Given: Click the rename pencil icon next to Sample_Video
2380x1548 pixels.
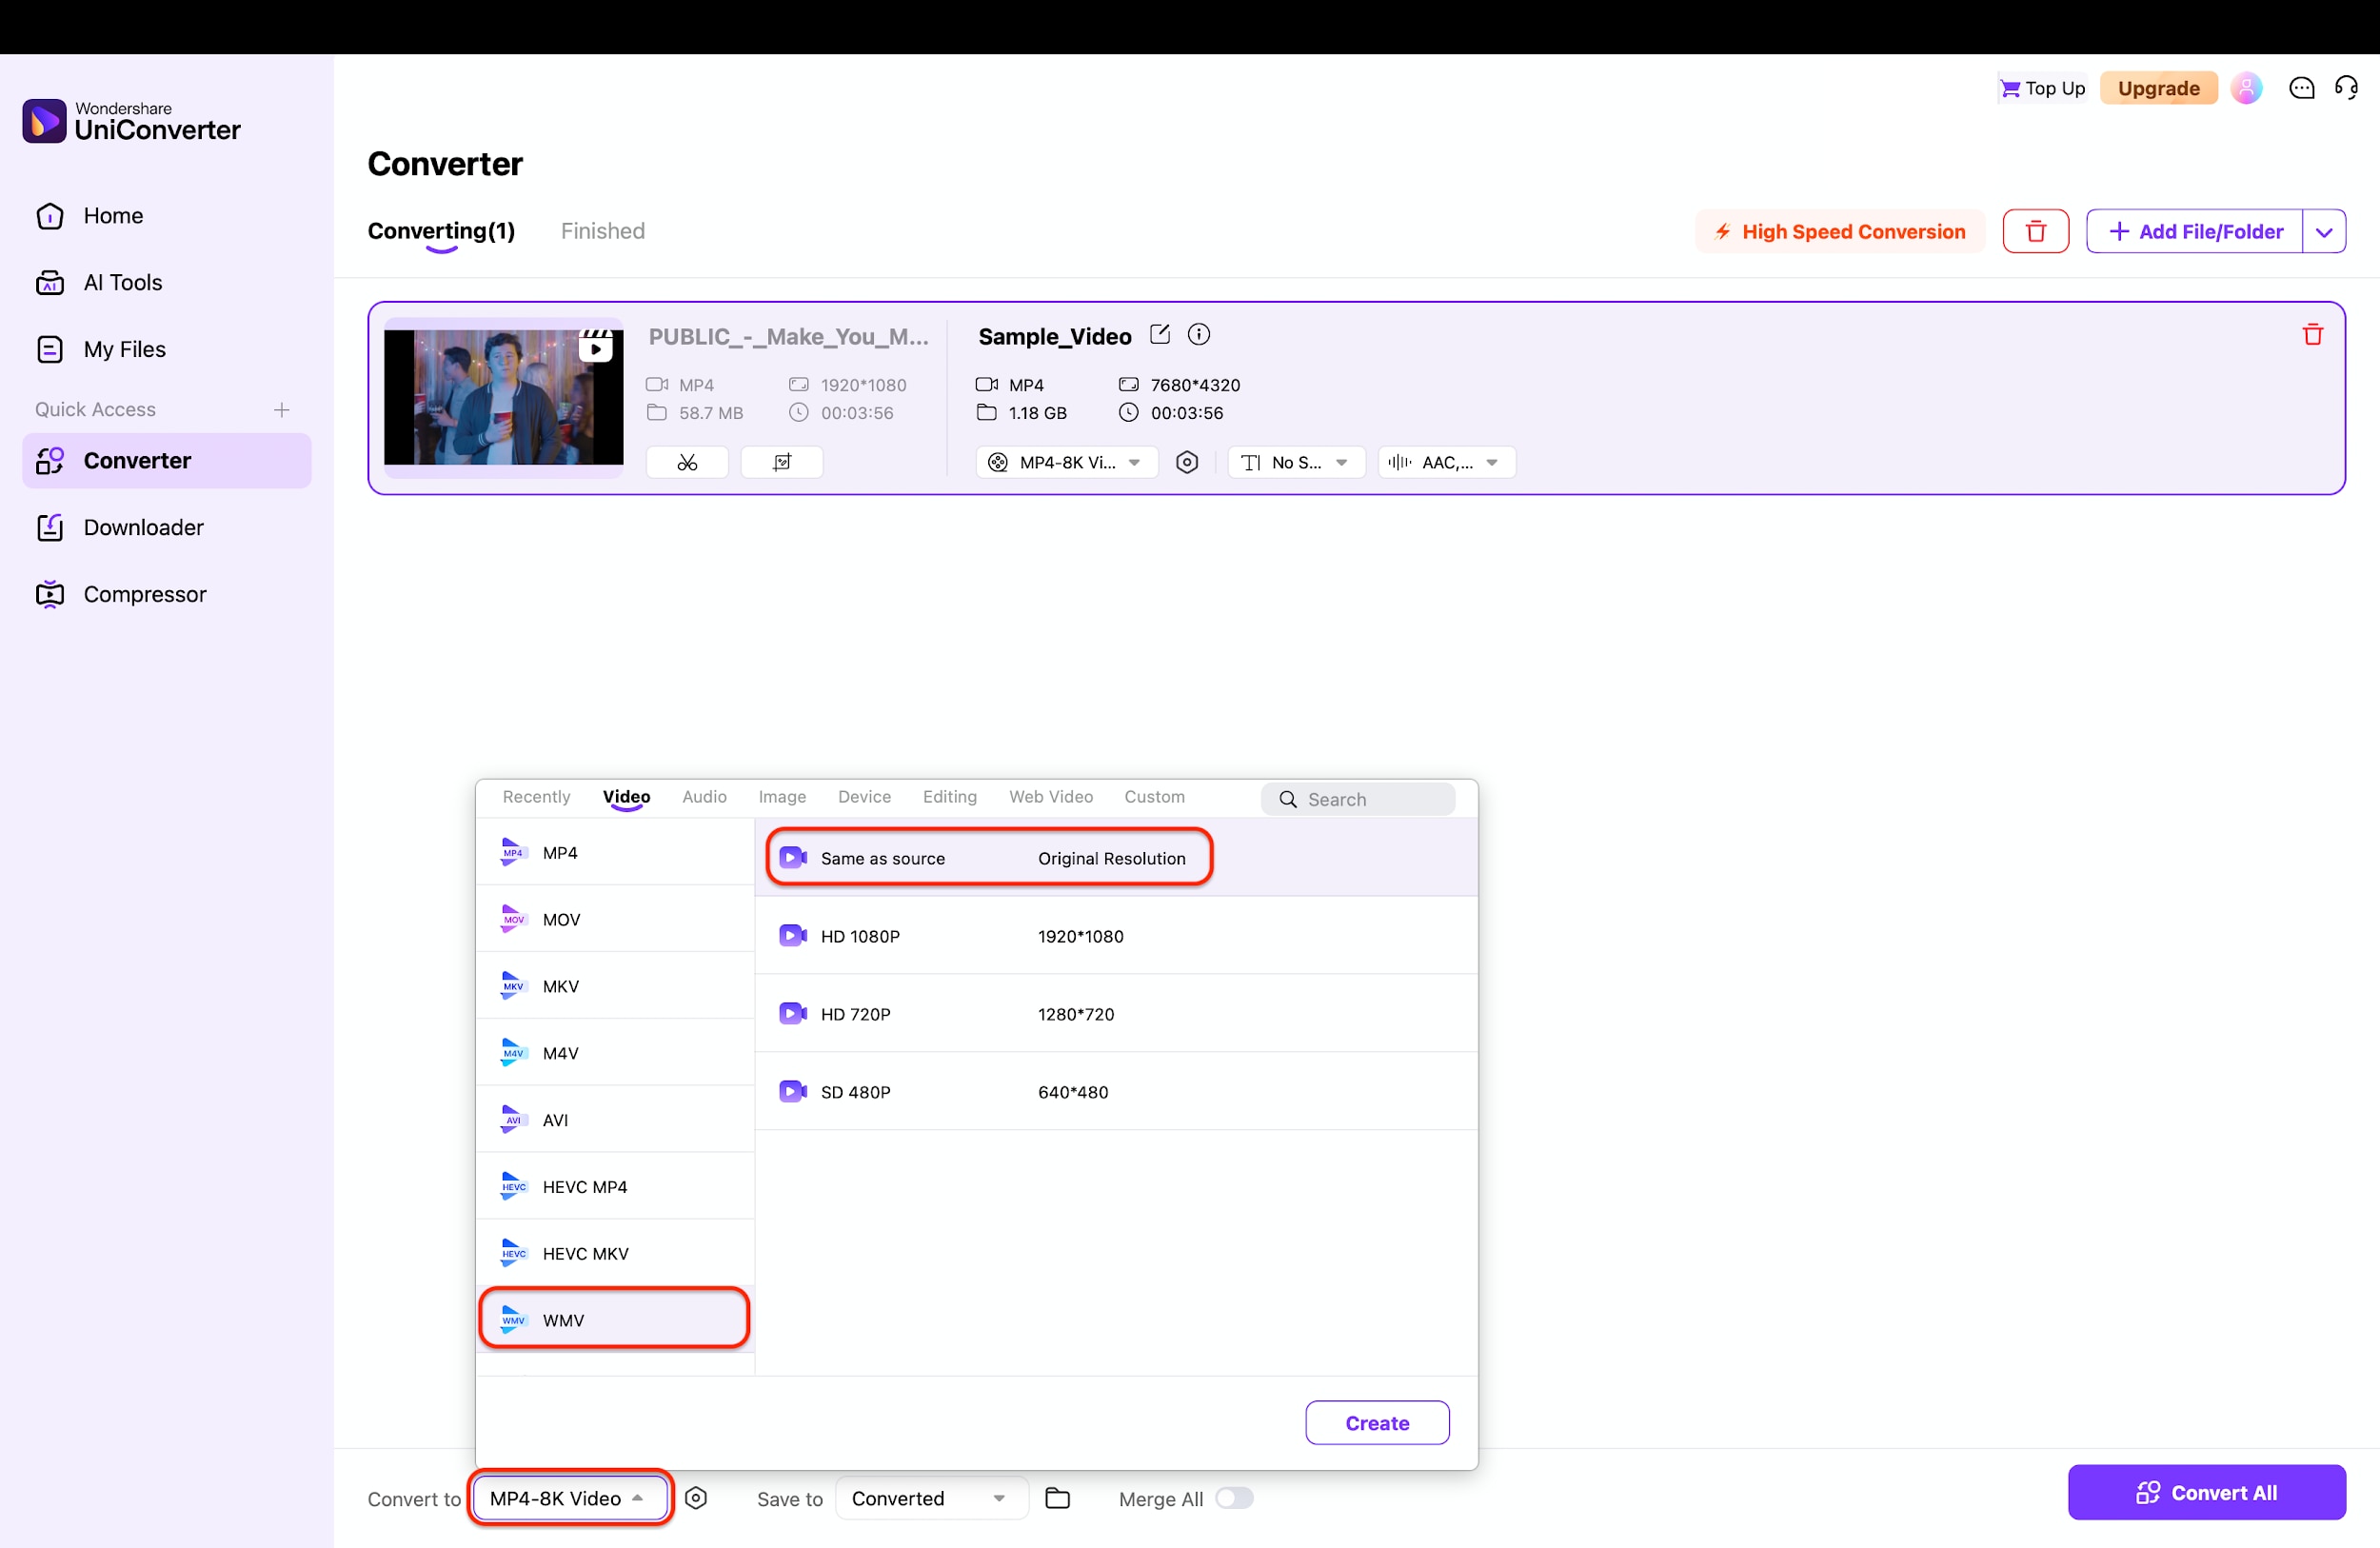Looking at the screenshot, I should tap(1160, 334).
